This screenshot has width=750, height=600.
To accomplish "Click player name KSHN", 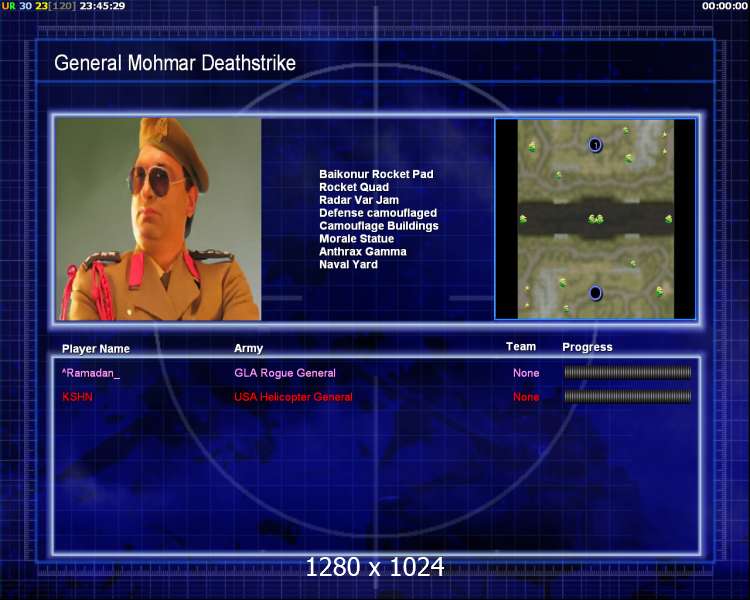I will (77, 397).
